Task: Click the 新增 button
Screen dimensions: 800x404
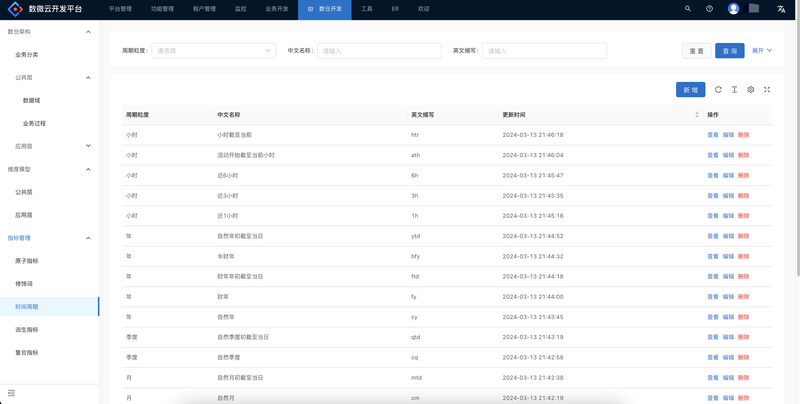Action: (690, 89)
